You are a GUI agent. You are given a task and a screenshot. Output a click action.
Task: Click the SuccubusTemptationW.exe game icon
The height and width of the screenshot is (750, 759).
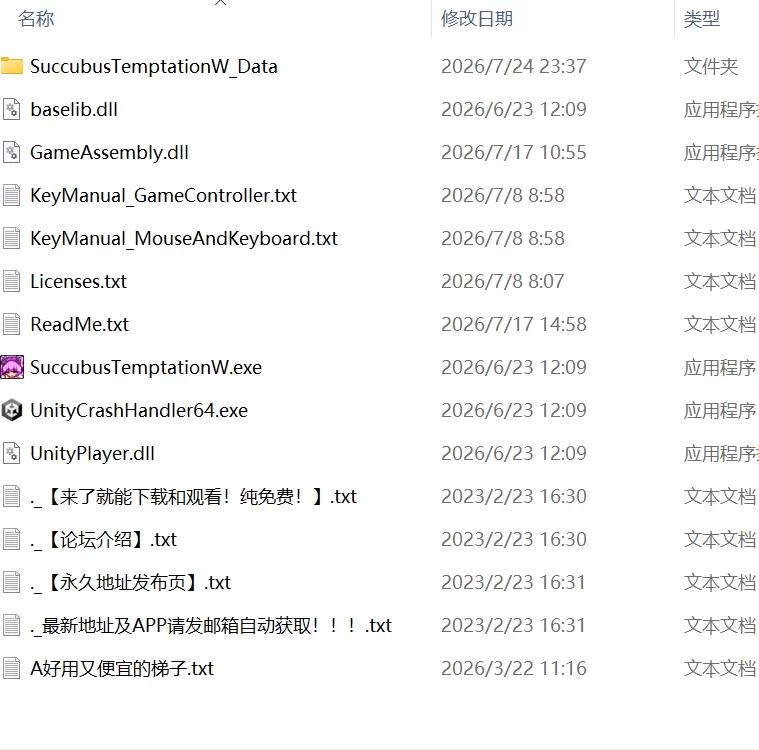click(12, 367)
